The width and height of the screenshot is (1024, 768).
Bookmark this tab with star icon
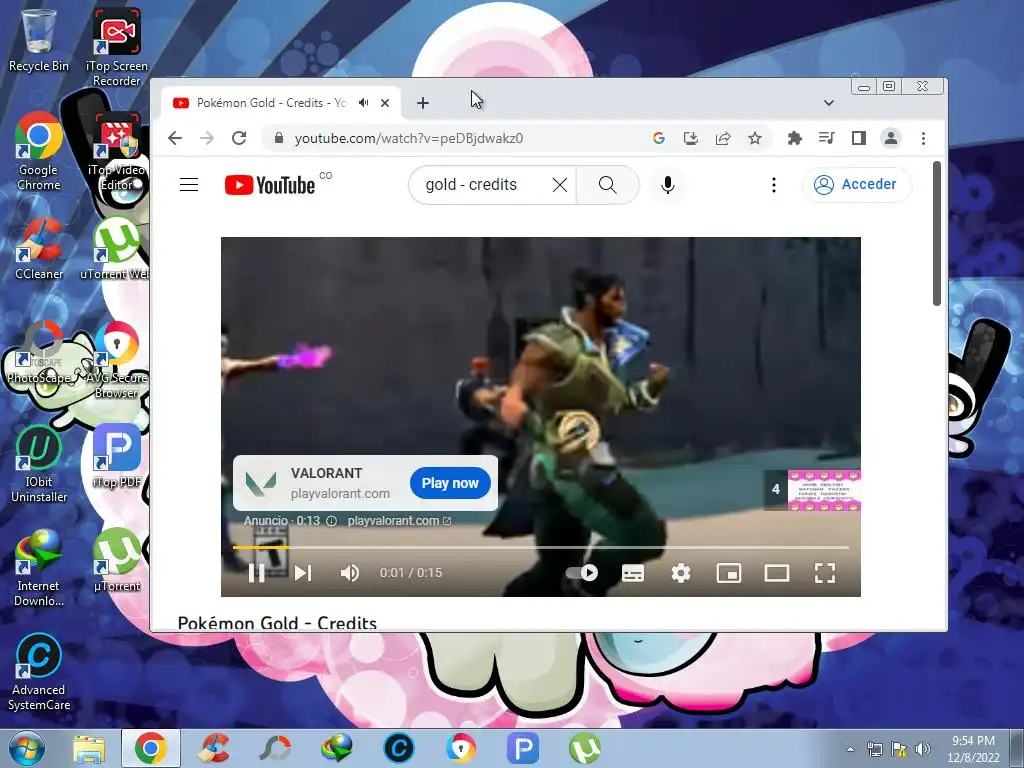[x=755, y=138]
